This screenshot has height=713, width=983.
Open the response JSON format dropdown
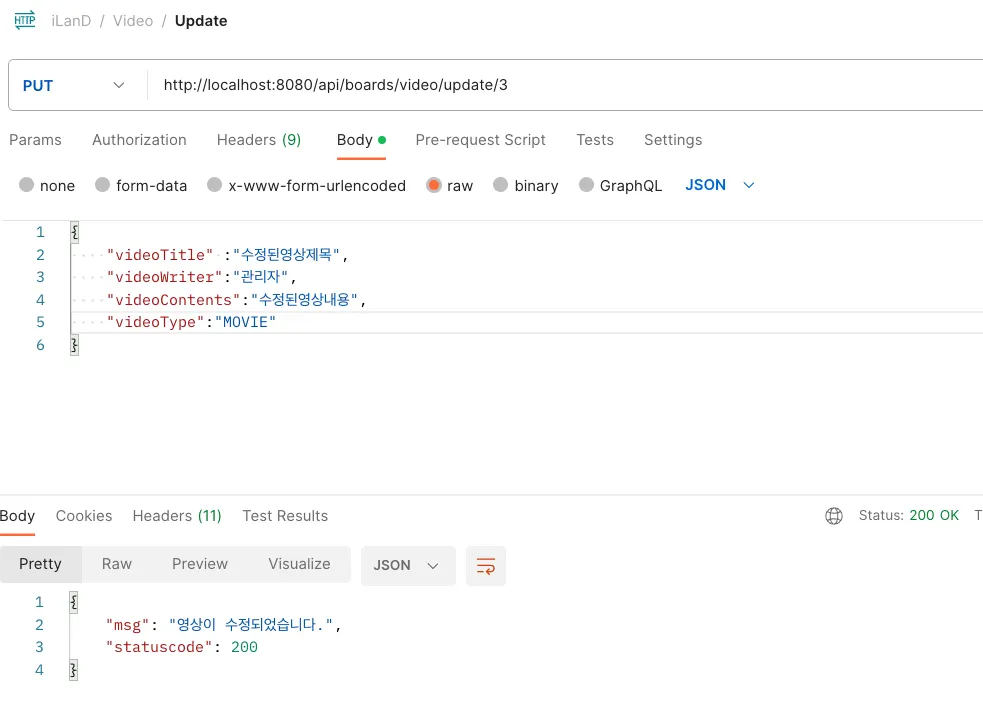(407, 566)
